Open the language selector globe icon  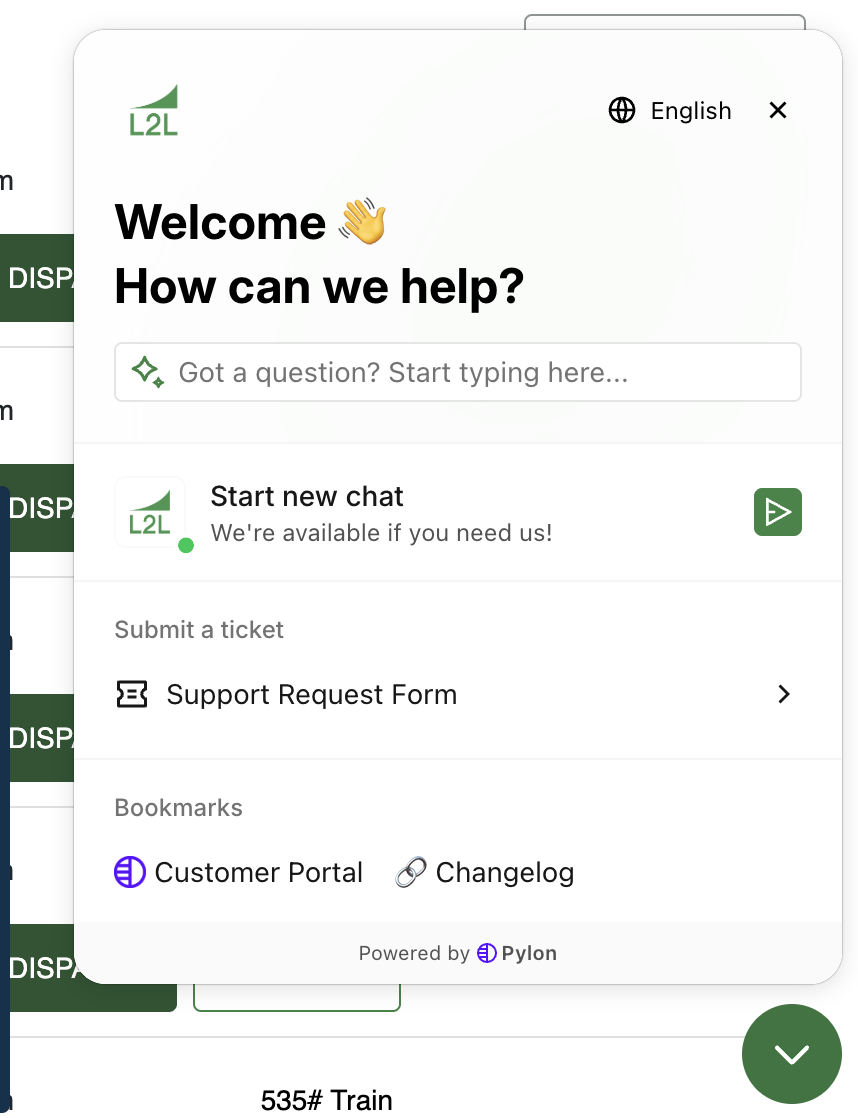tap(621, 111)
